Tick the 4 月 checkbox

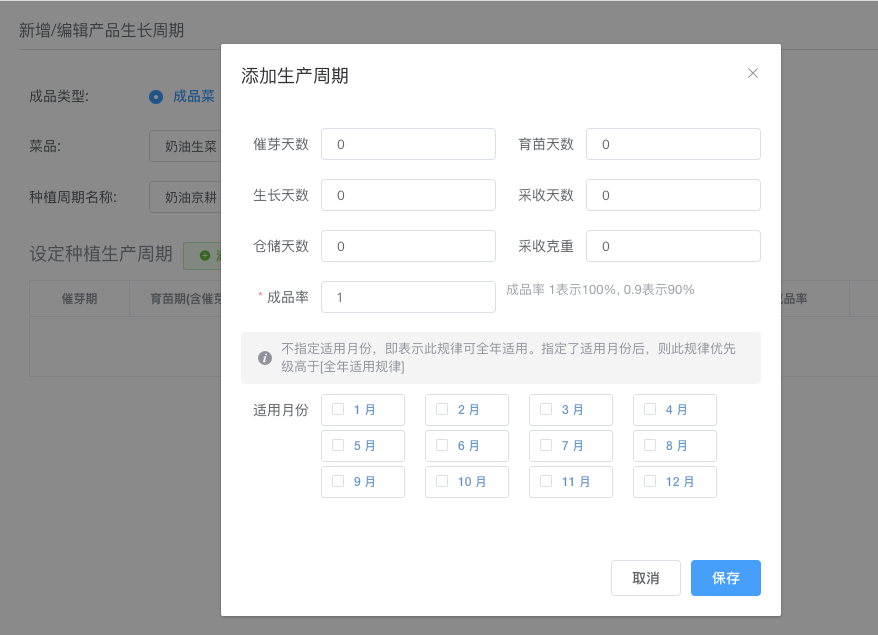[650, 409]
